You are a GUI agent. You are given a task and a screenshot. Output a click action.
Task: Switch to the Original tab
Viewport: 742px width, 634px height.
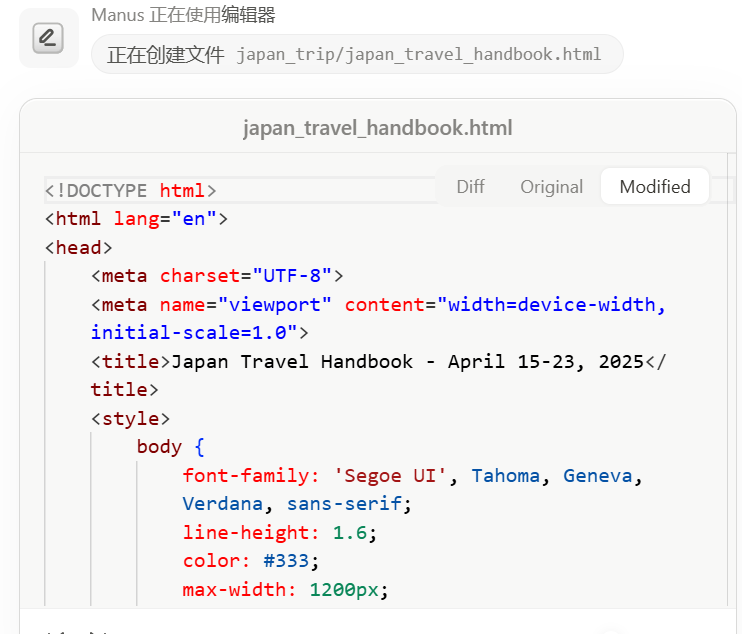pyautogui.click(x=551, y=187)
